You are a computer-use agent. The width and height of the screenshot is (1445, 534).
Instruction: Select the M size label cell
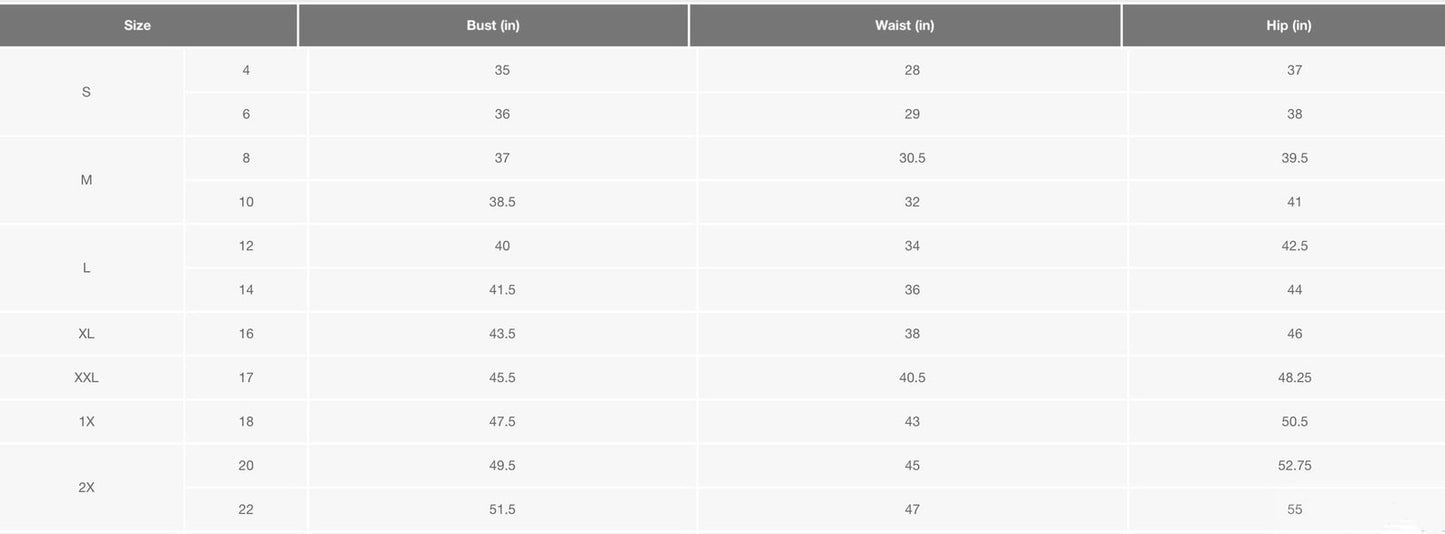tap(86, 180)
